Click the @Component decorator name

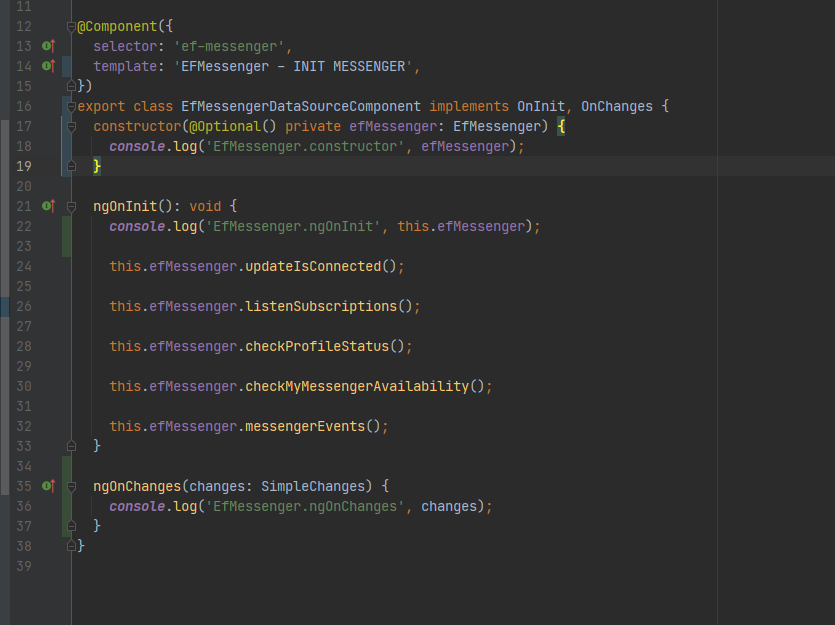coord(117,27)
